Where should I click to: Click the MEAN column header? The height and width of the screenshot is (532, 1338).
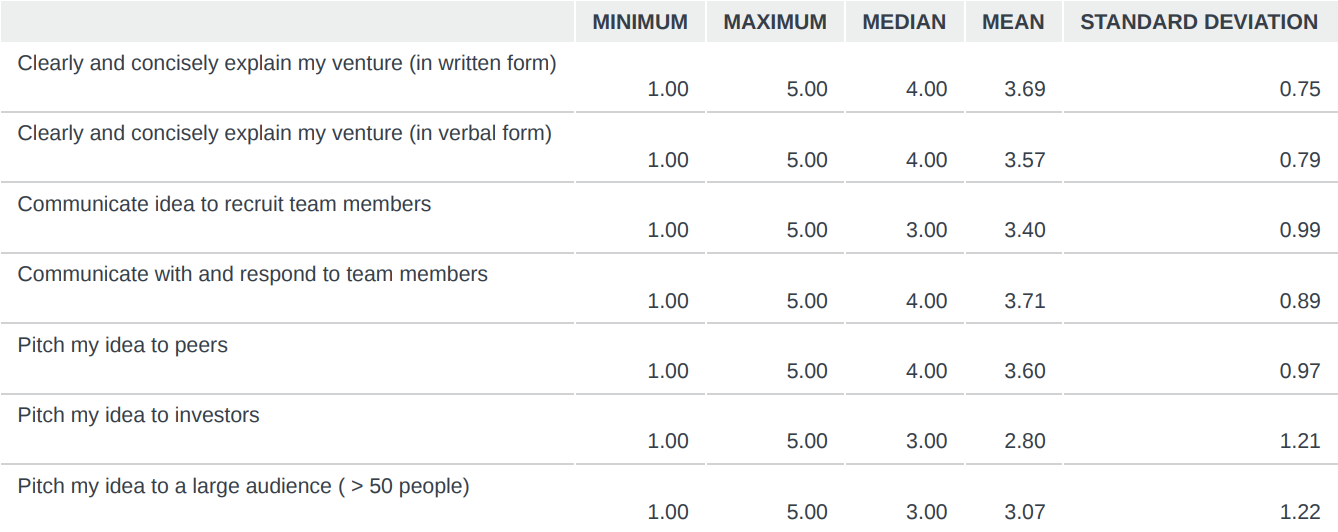1013,22
